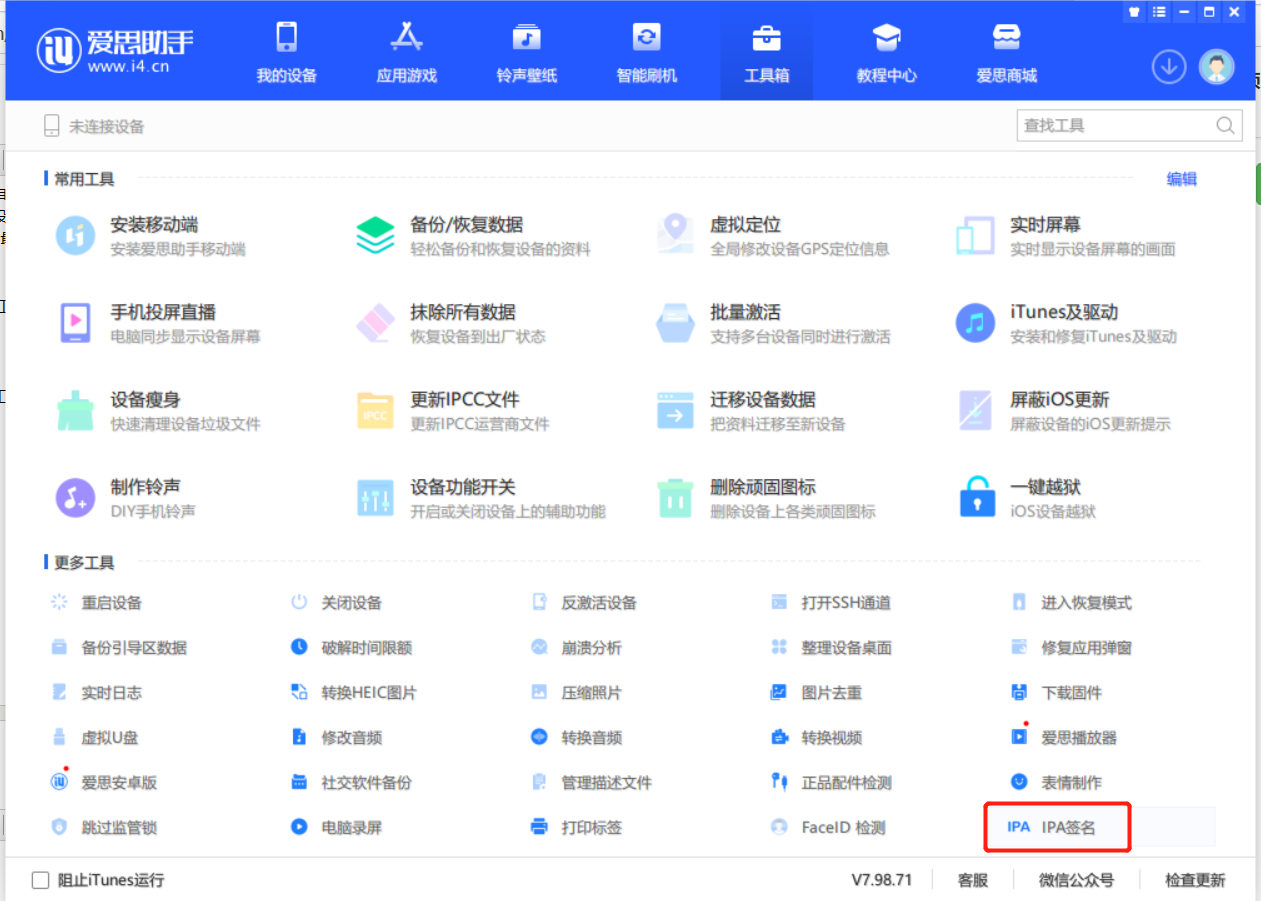Click the V7.98.71 version label
This screenshot has height=901, width=1261.
point(882,880)
